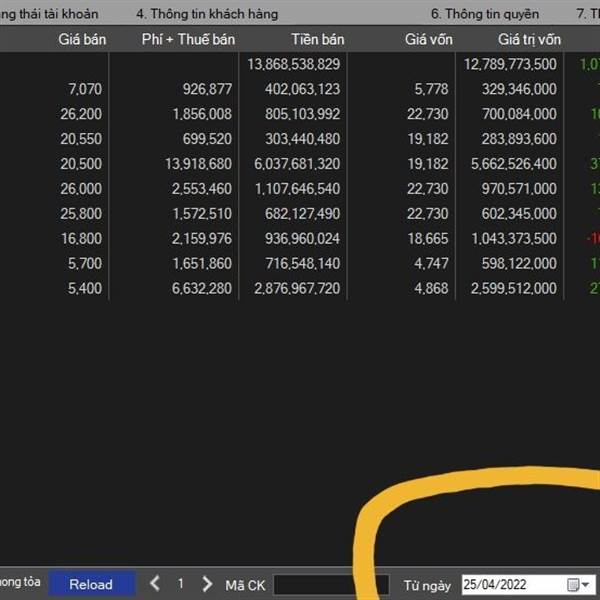The height and width of the screenshot is (600, 600).
Task: Go to next page arrow
Action: pos(207,584)
